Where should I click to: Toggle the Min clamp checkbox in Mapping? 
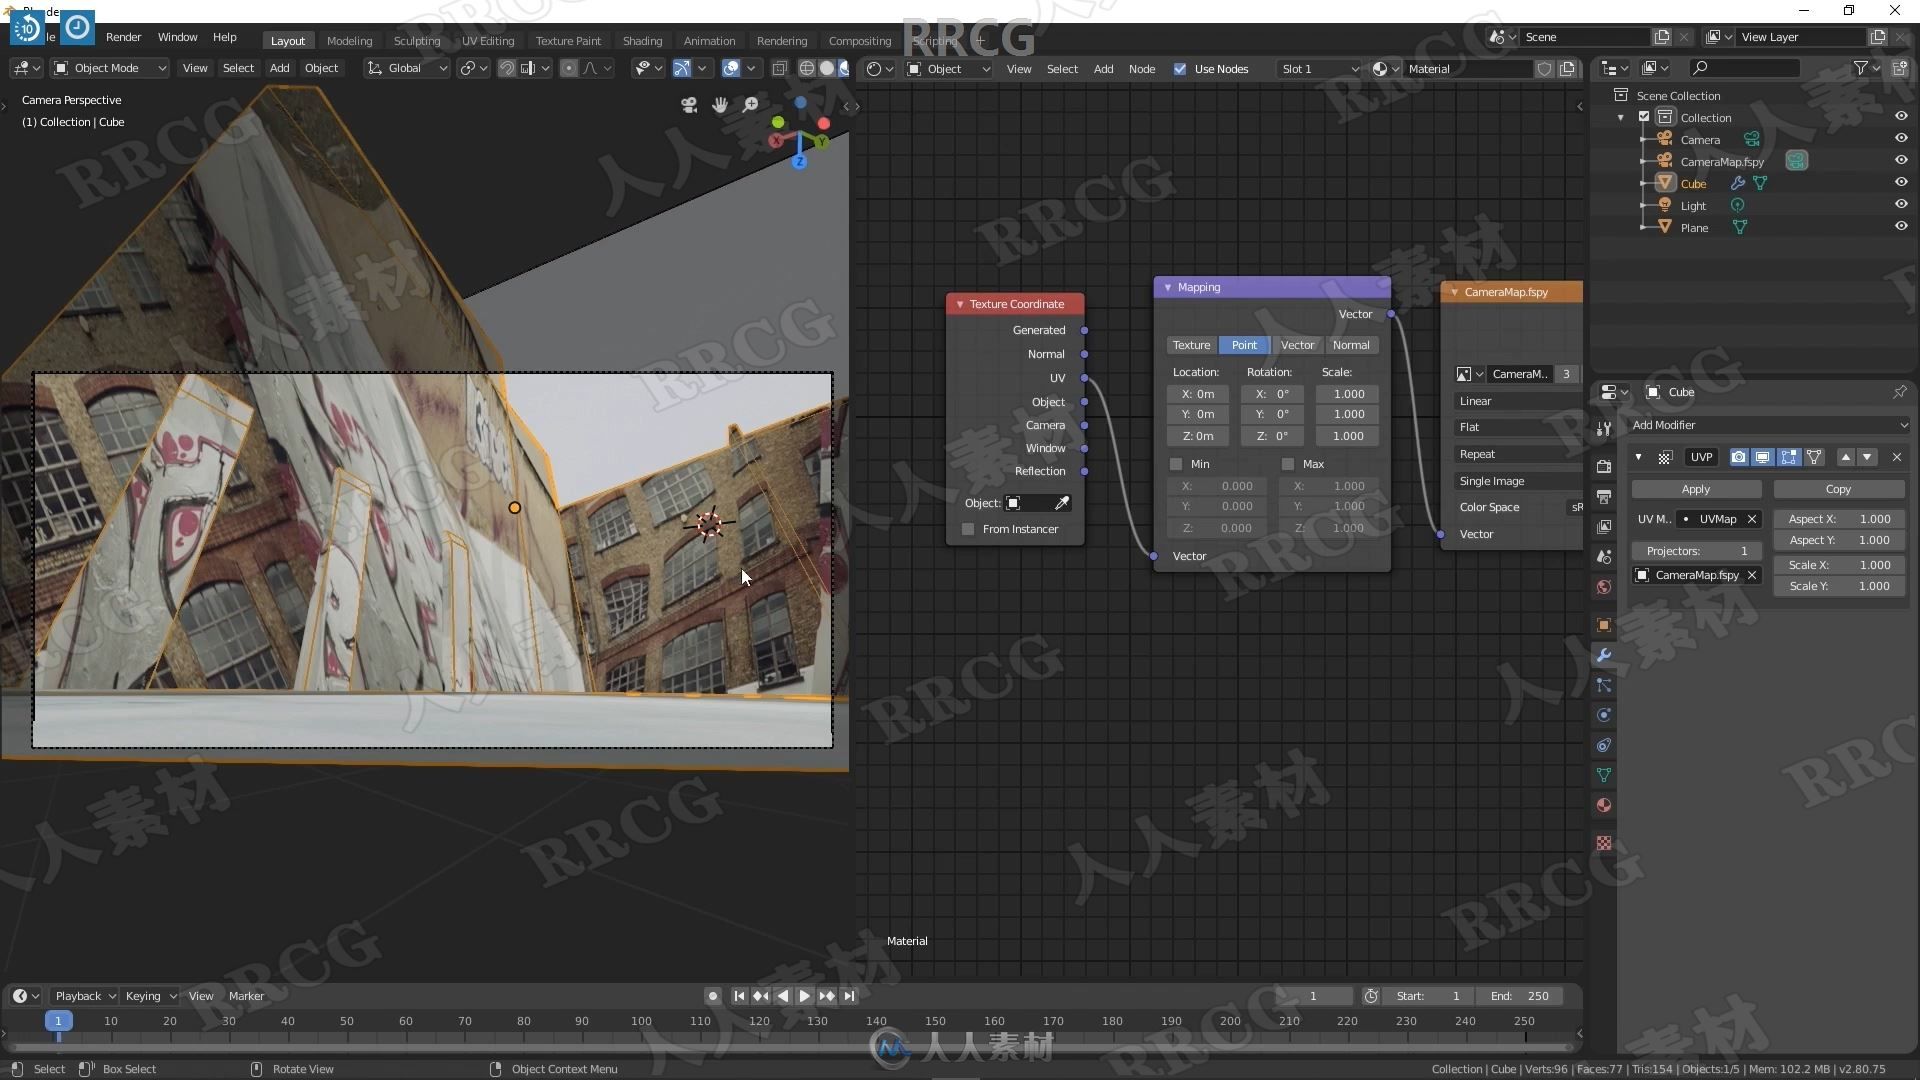coord(1175,462)
